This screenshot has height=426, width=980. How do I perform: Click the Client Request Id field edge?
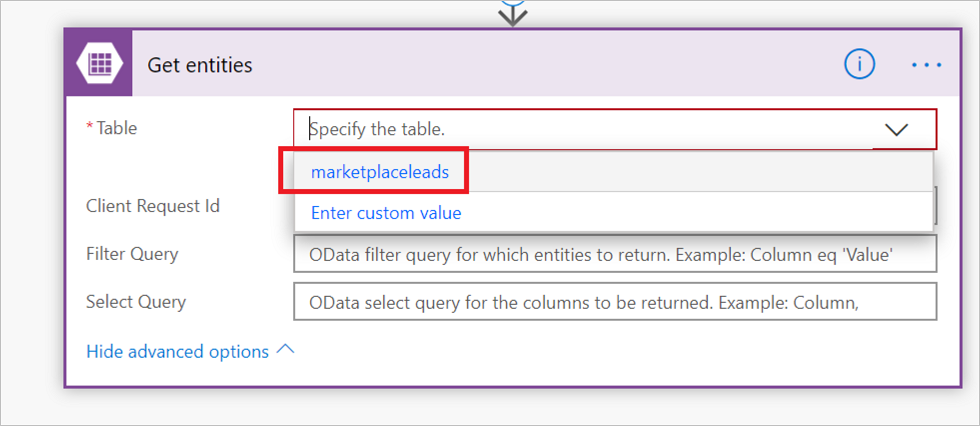click(x=935, y=206)
